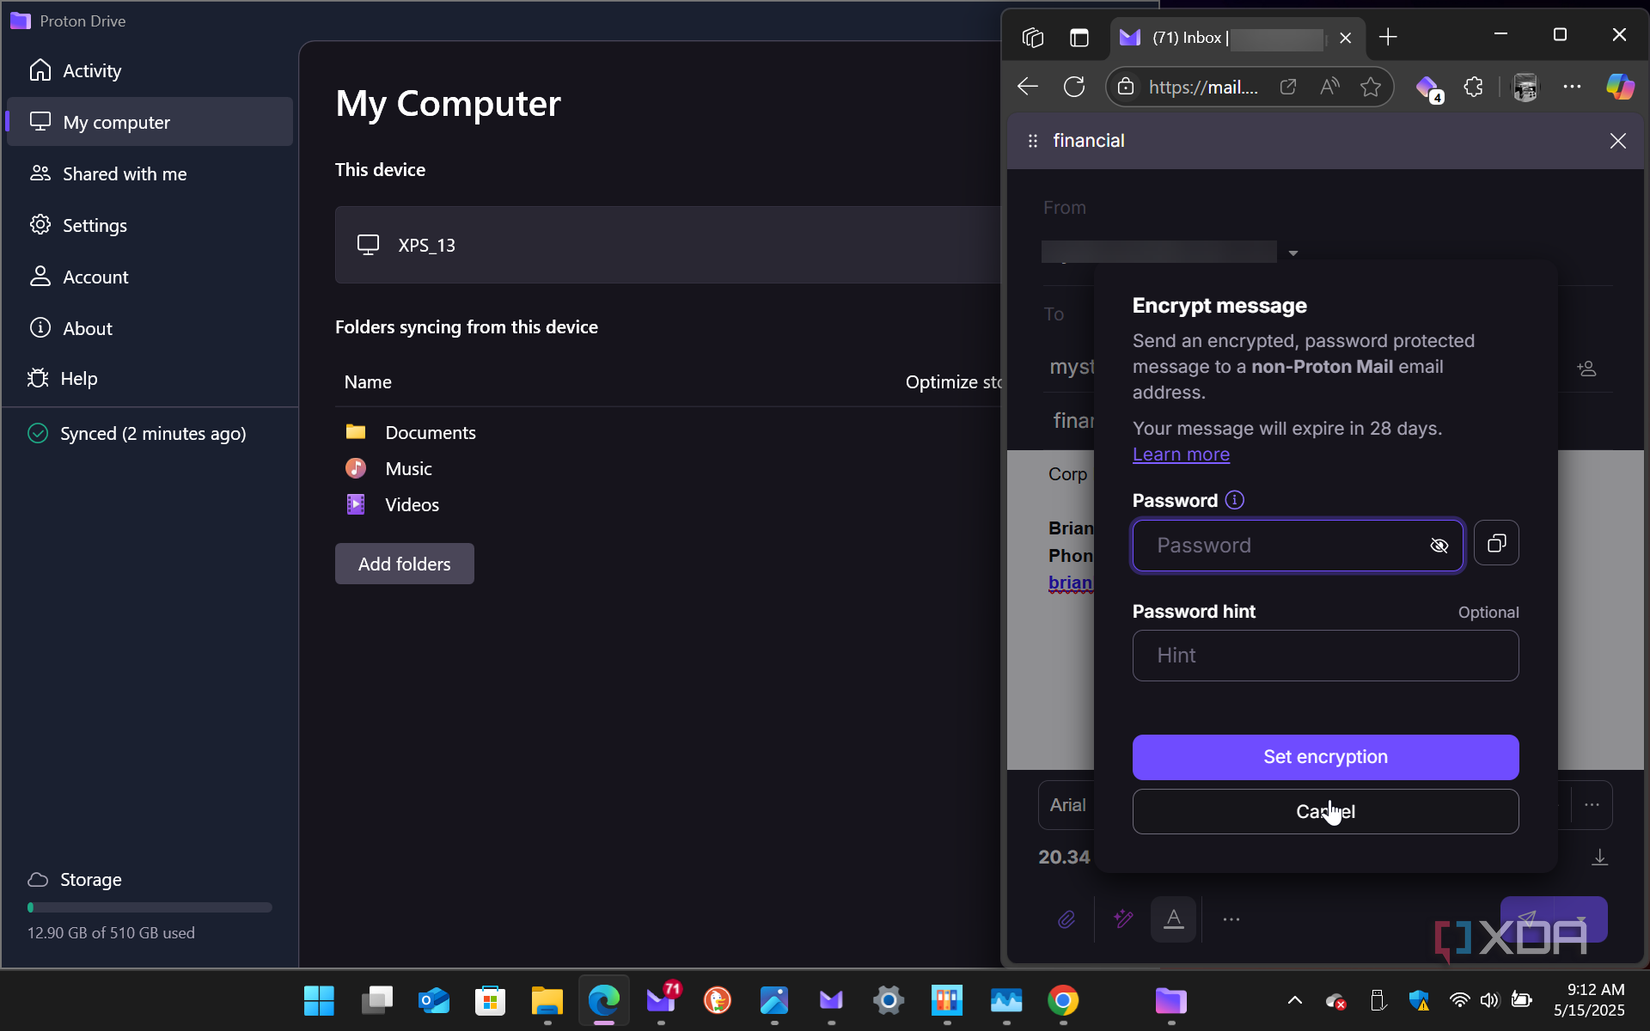Open the browser's Settings and more menu

click(1572, 87)
